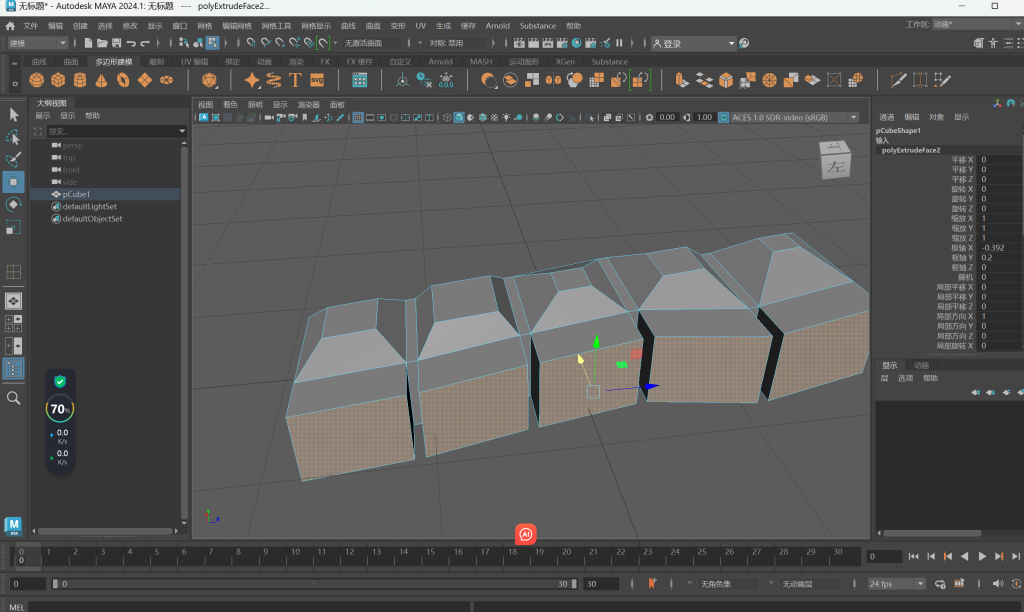This screenshot has height=612, width=1024.
Task: Click the viewport exposure value field
Action: coord(667,118)
